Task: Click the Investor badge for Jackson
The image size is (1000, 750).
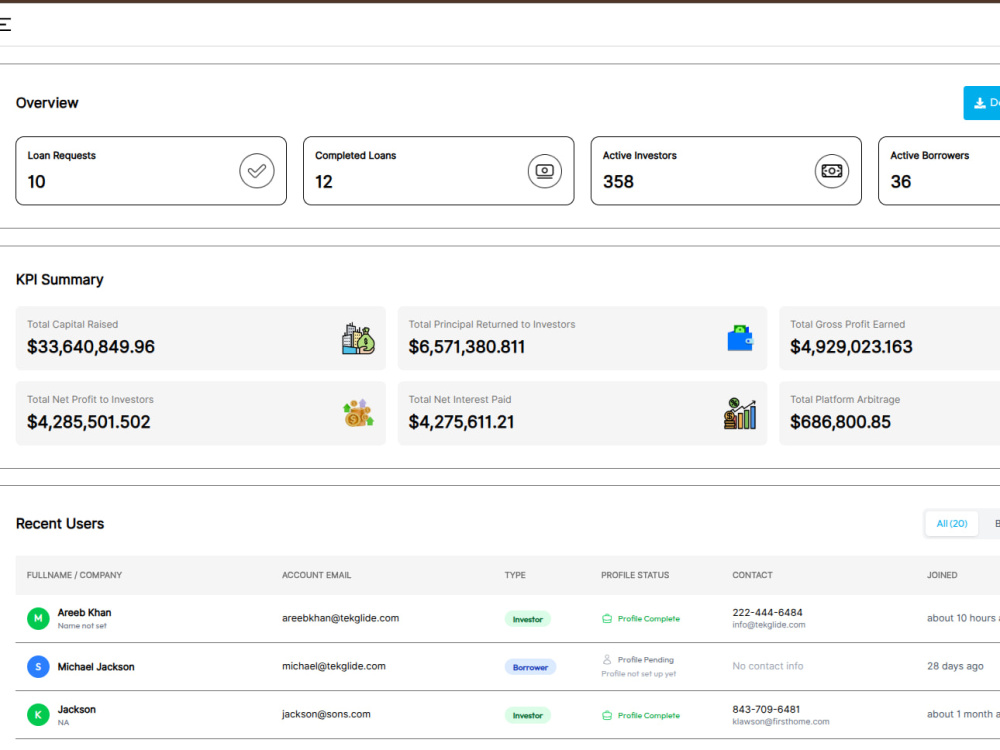Action: pos(527,716)
